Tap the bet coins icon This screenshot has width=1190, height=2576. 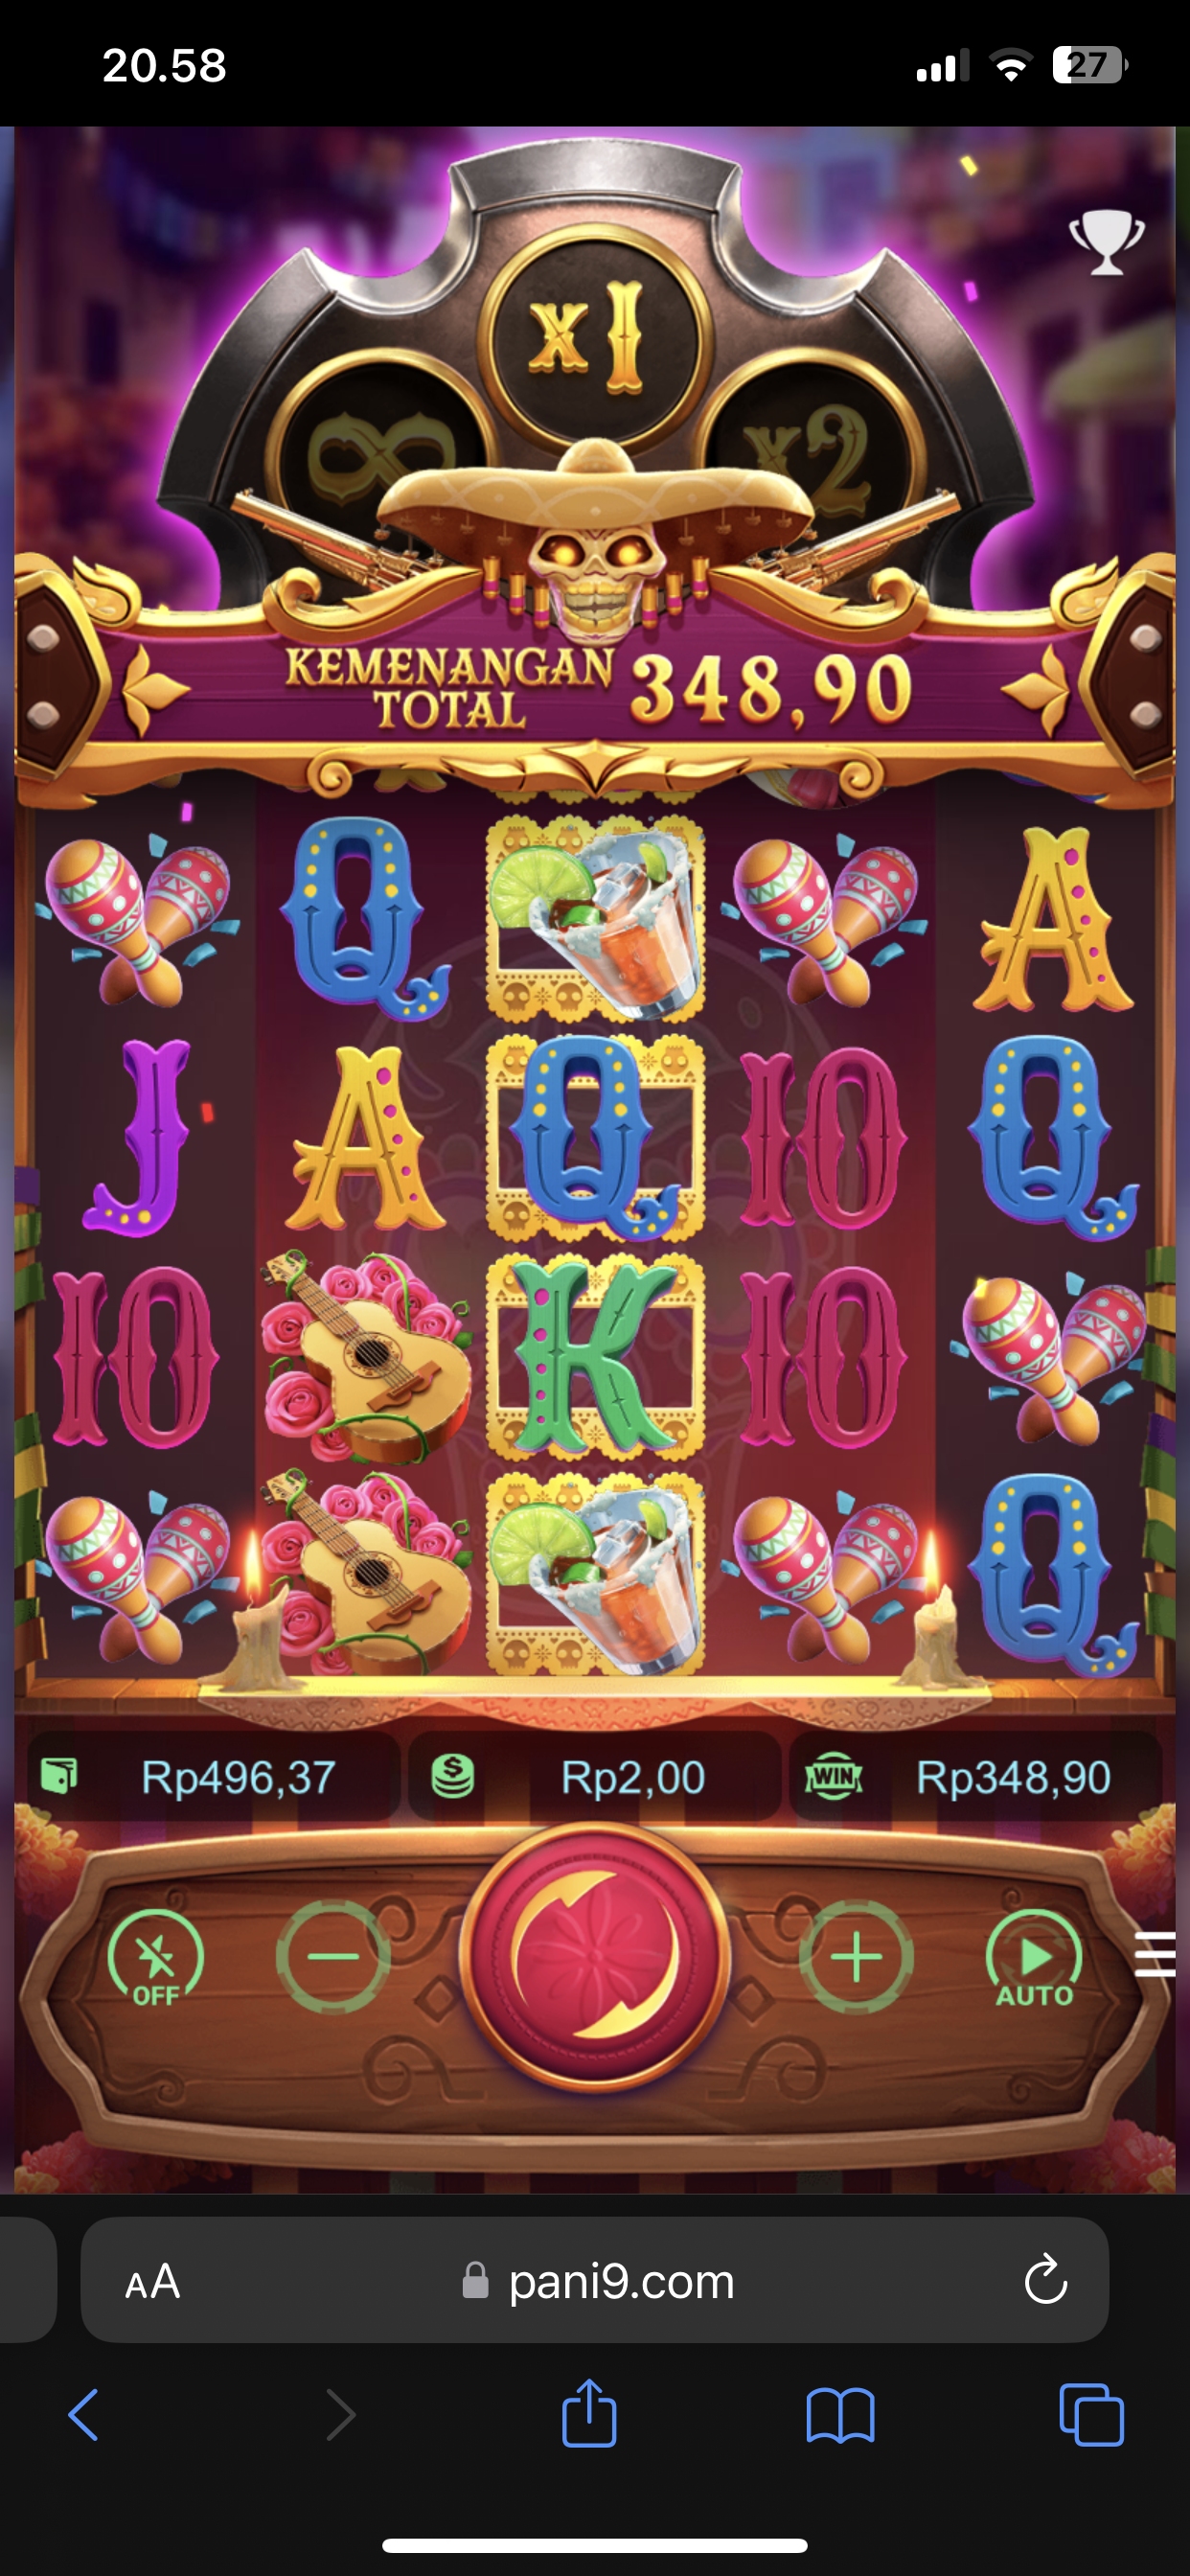(x=452, y=1777)
